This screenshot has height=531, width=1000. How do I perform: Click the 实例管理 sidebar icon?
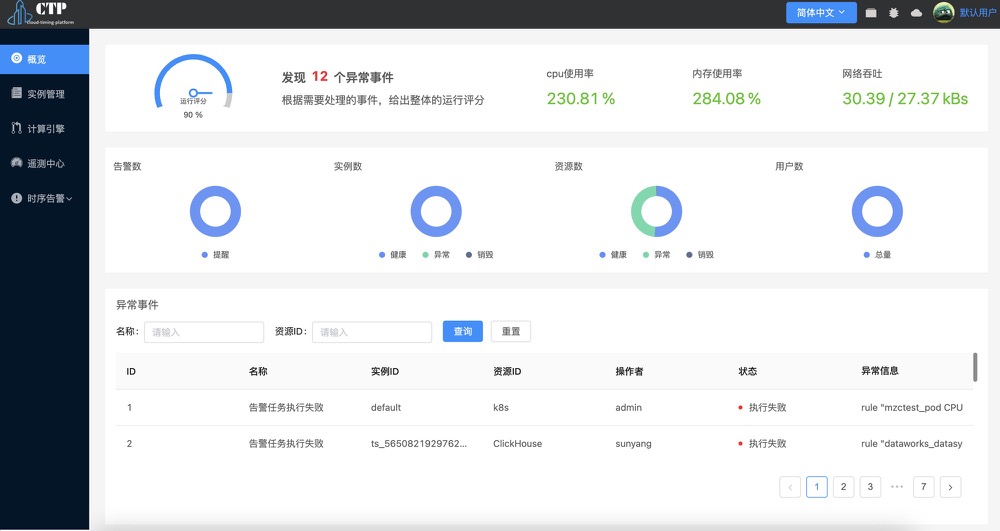click(17, 93)
